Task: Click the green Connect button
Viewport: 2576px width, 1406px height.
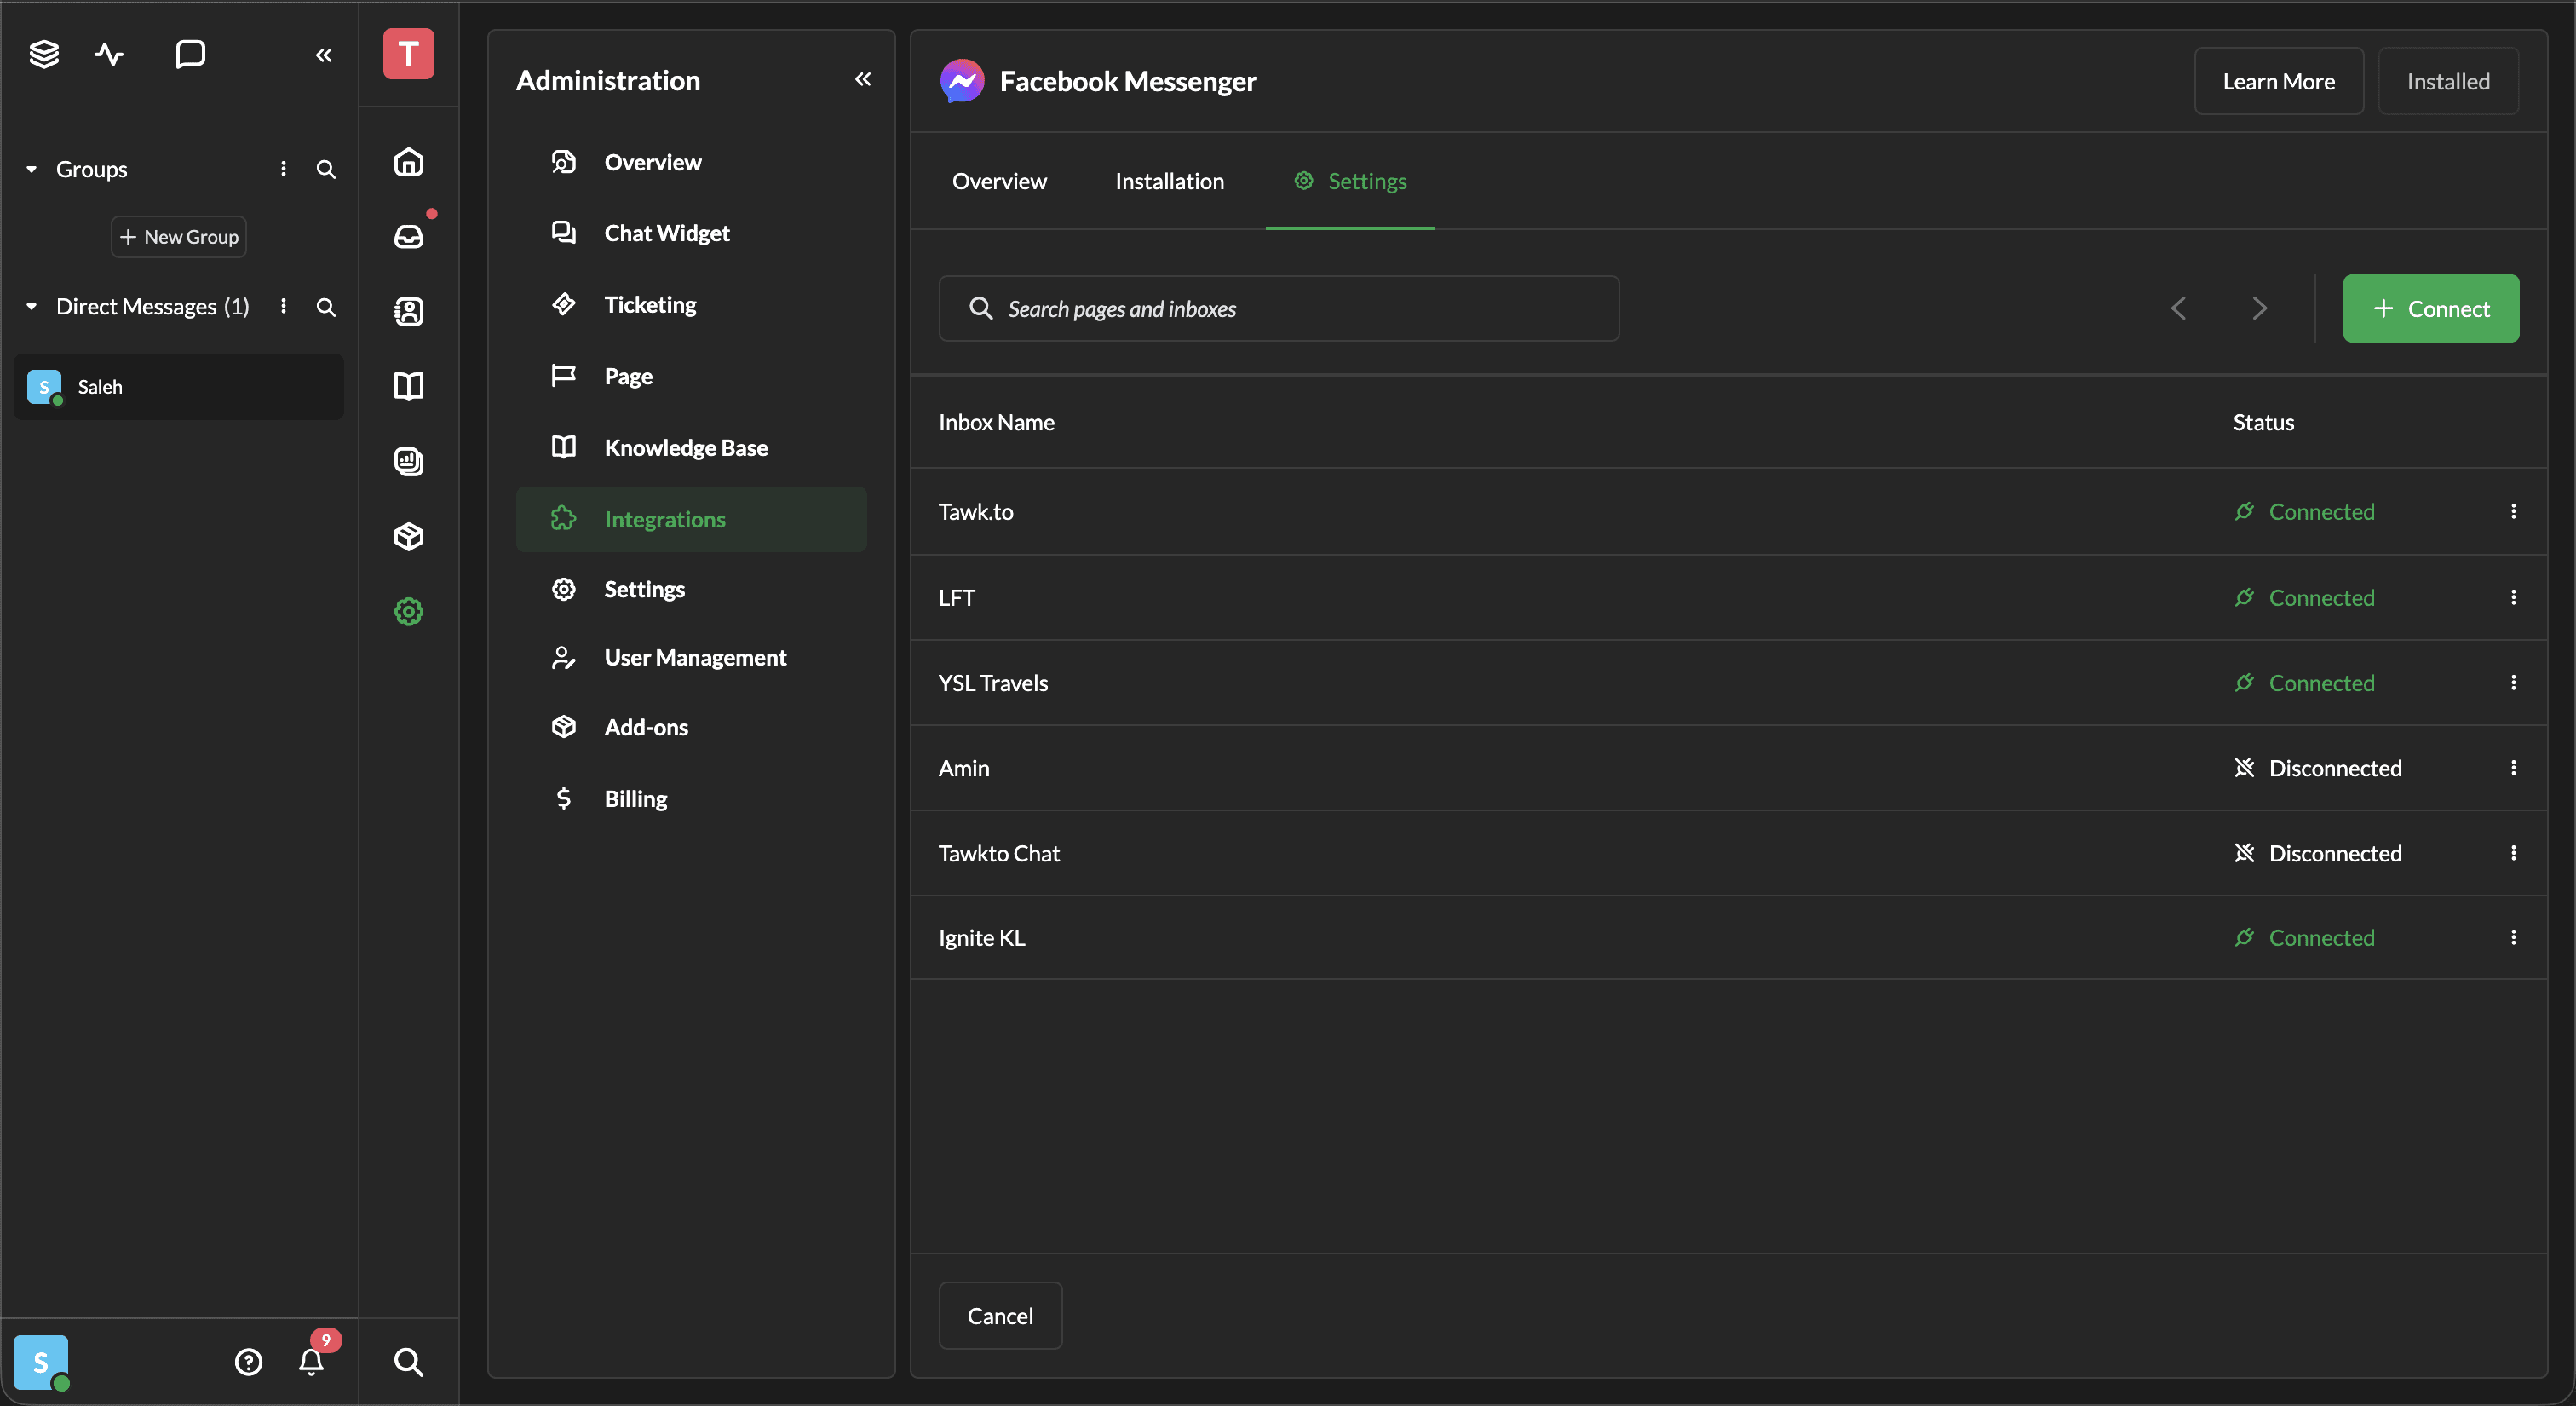Action: [2430, 308]
